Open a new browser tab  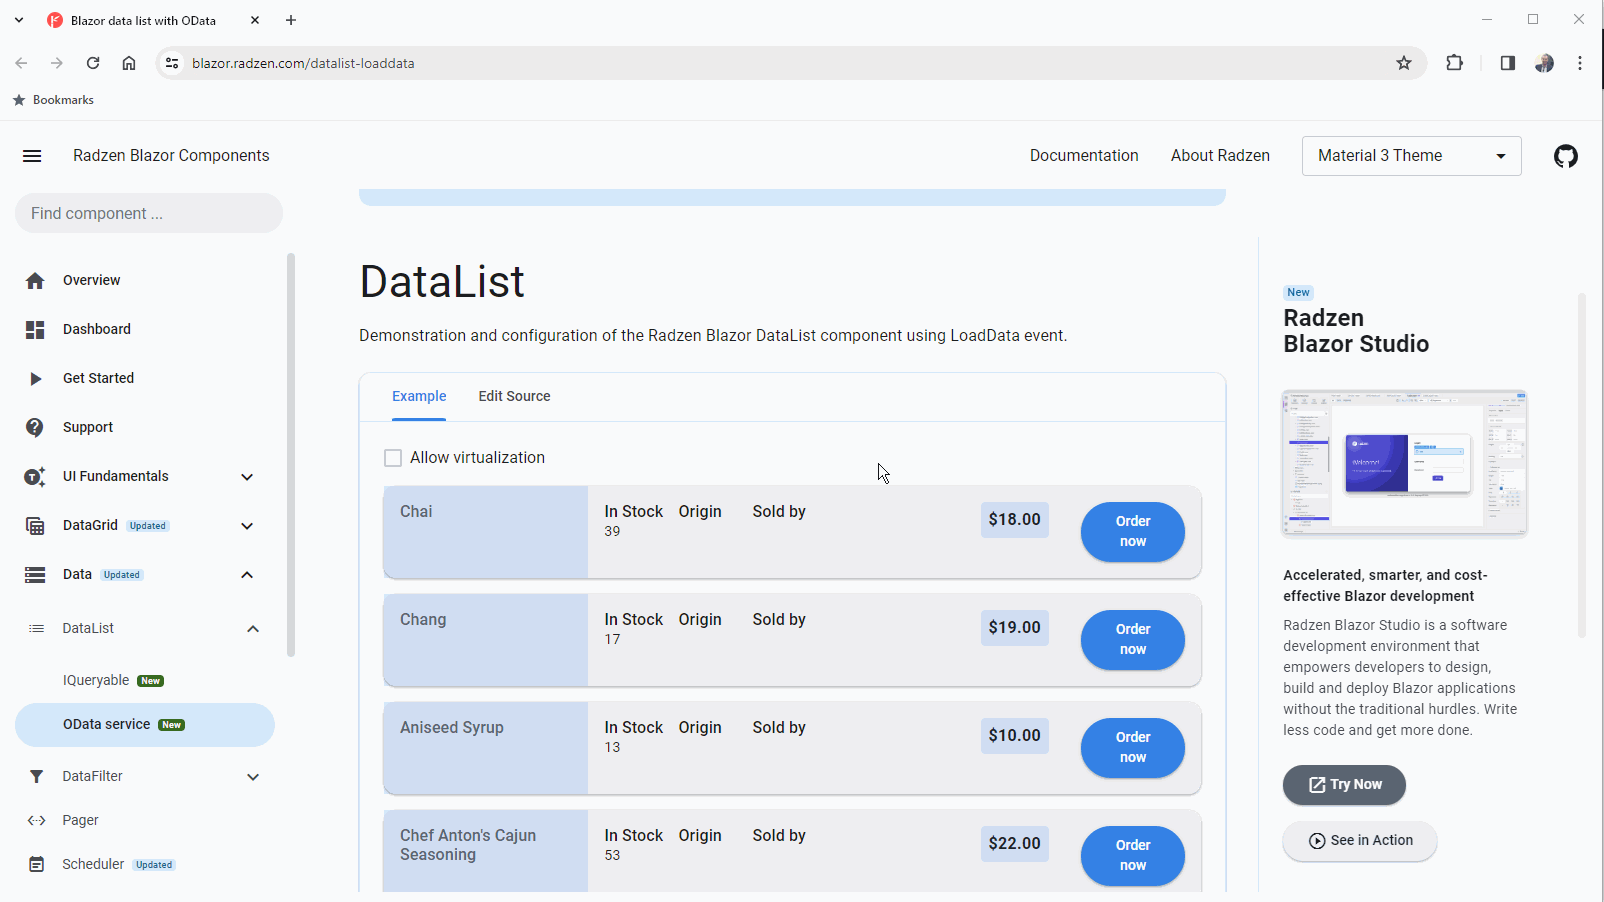tap(291, 20)
